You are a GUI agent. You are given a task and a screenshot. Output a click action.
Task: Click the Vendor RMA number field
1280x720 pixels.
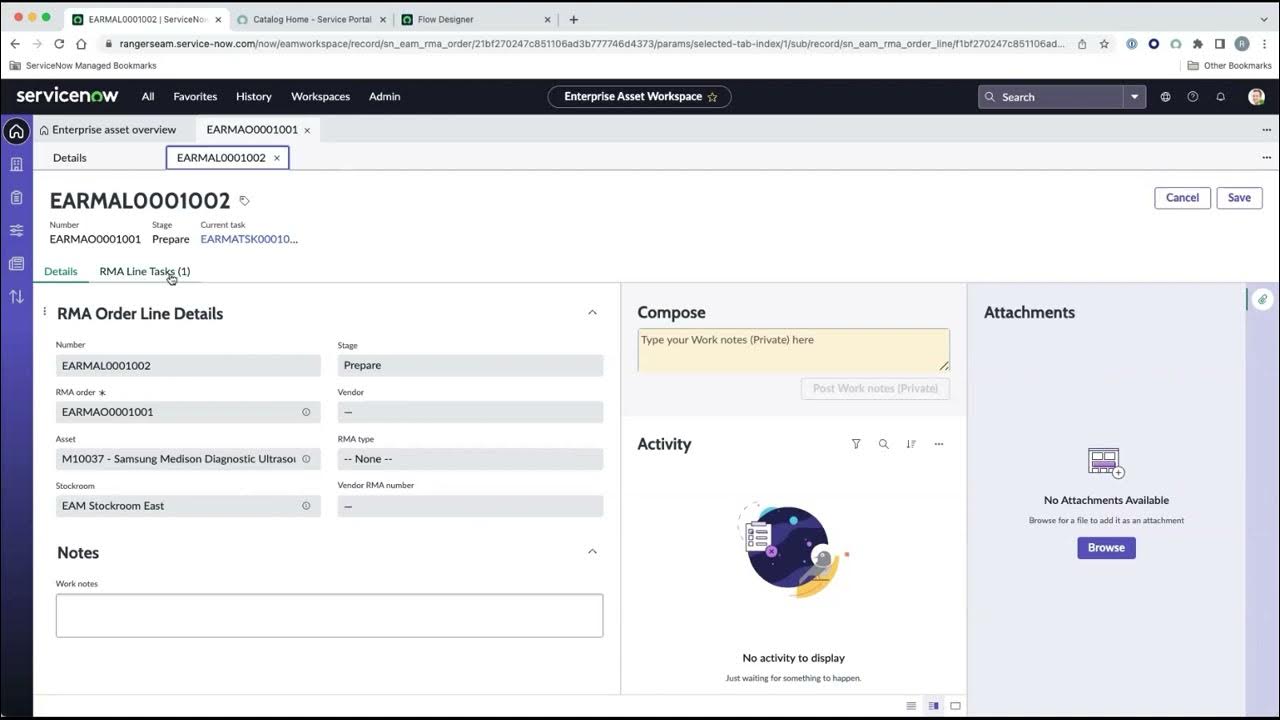pos(470,506)
